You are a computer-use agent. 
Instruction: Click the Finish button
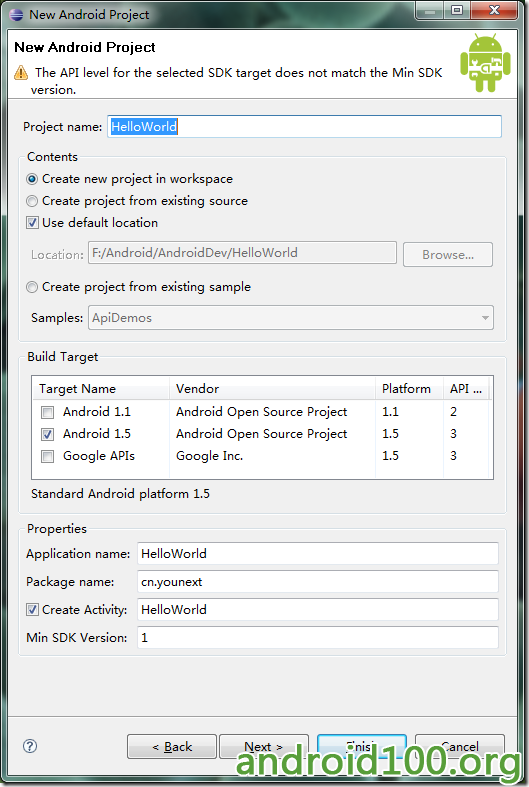pos(362,746)
